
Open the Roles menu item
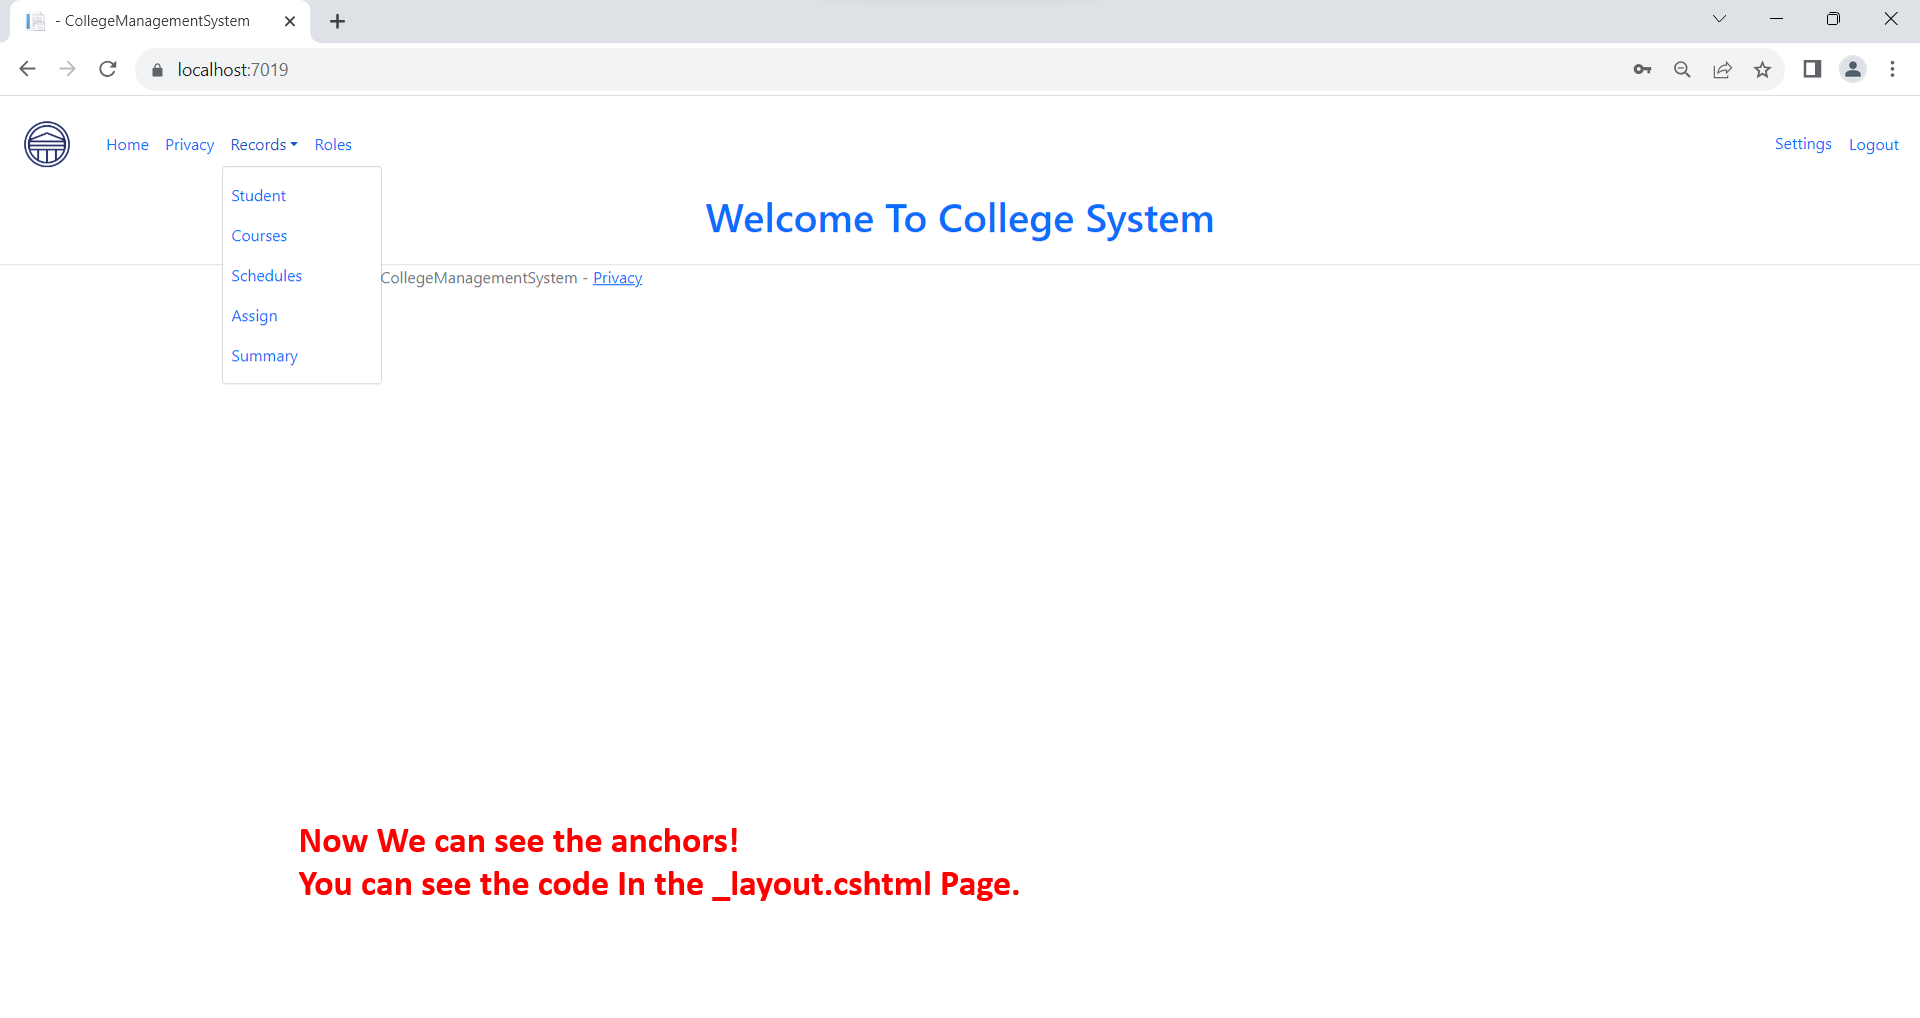(x=333, y=144)
